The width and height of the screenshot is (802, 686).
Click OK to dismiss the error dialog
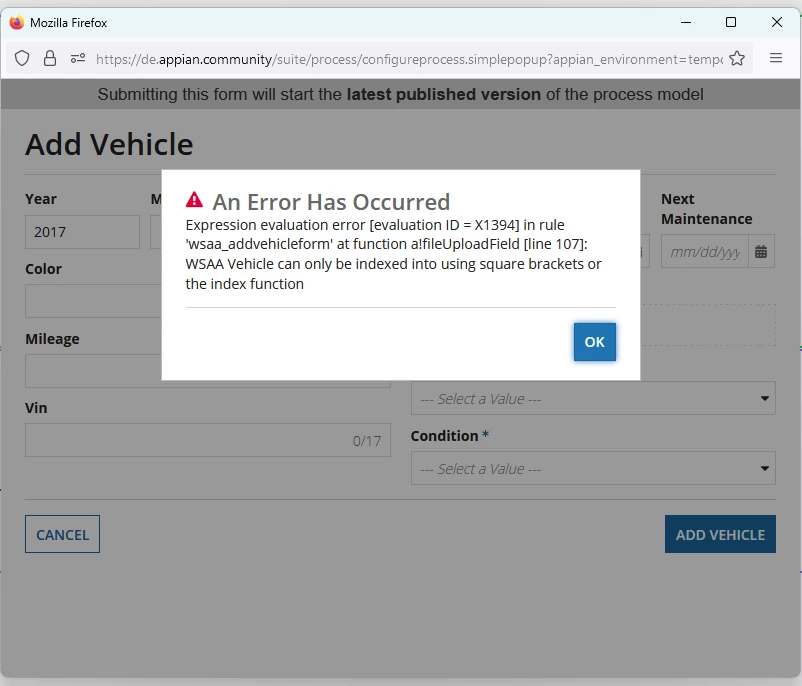594,342
